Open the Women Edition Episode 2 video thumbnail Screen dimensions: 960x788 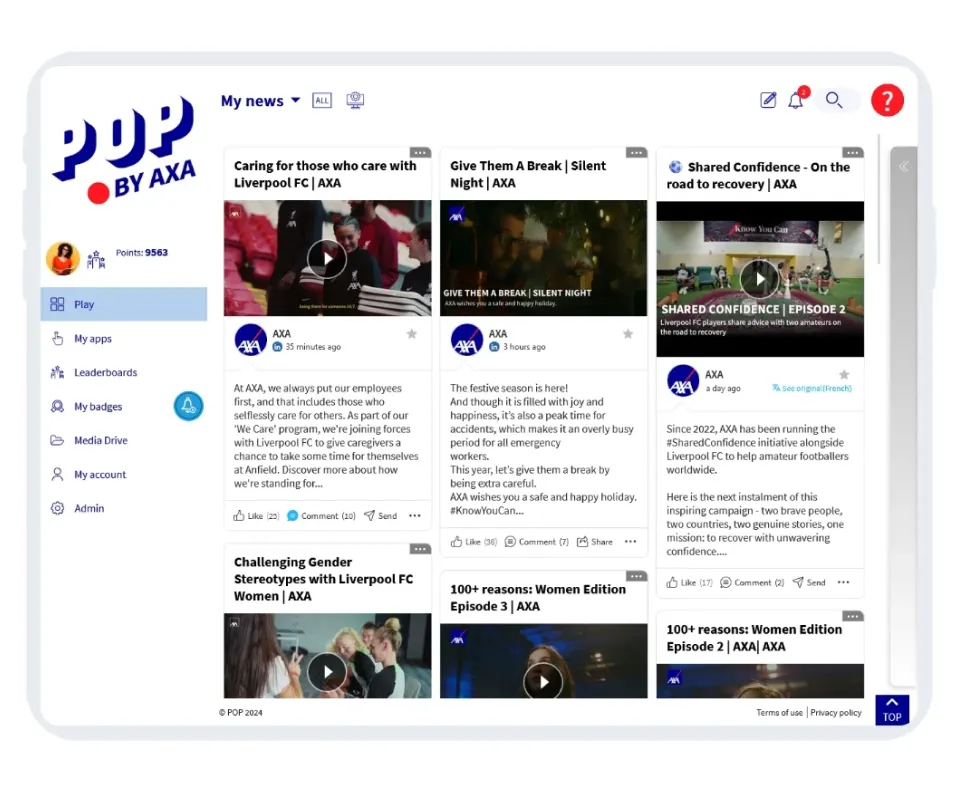coord(760,681)
